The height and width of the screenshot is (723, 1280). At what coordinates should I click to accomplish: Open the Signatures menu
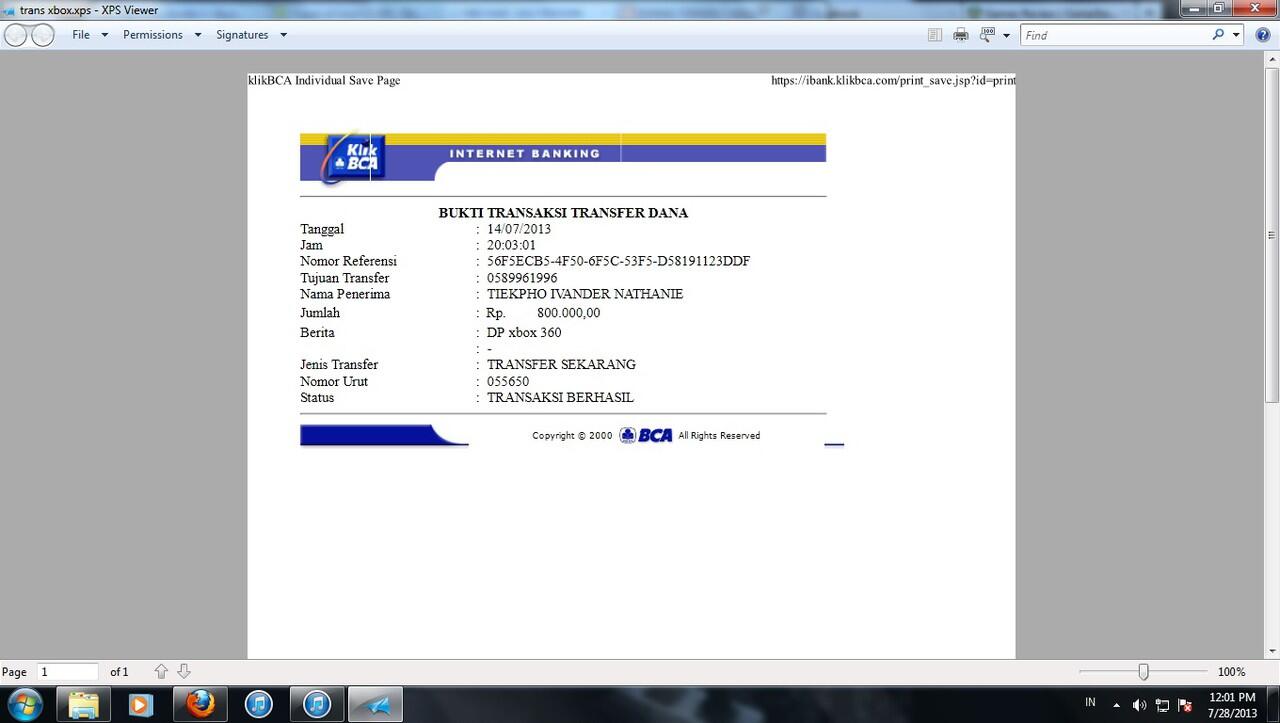[x=242, y=35]
